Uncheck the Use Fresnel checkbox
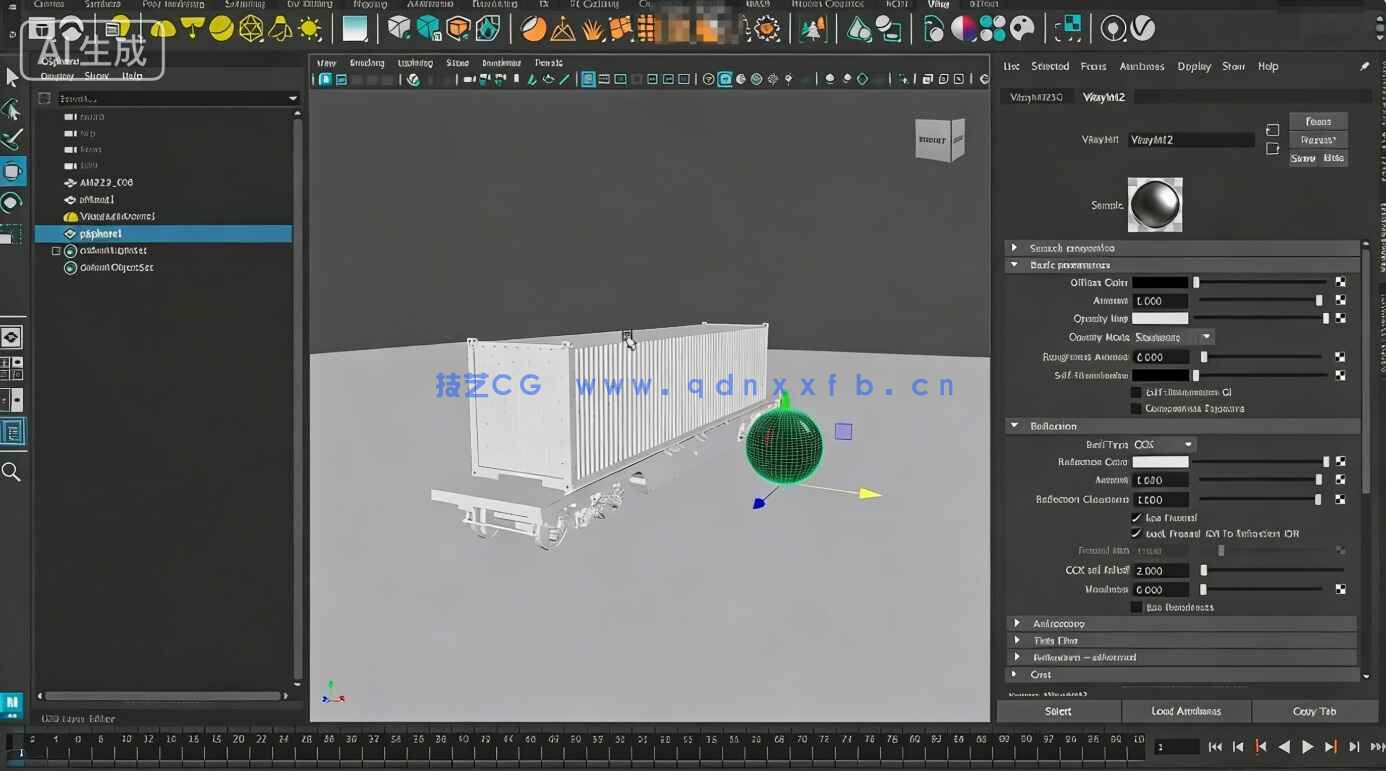 click(x=1136, y=518)
